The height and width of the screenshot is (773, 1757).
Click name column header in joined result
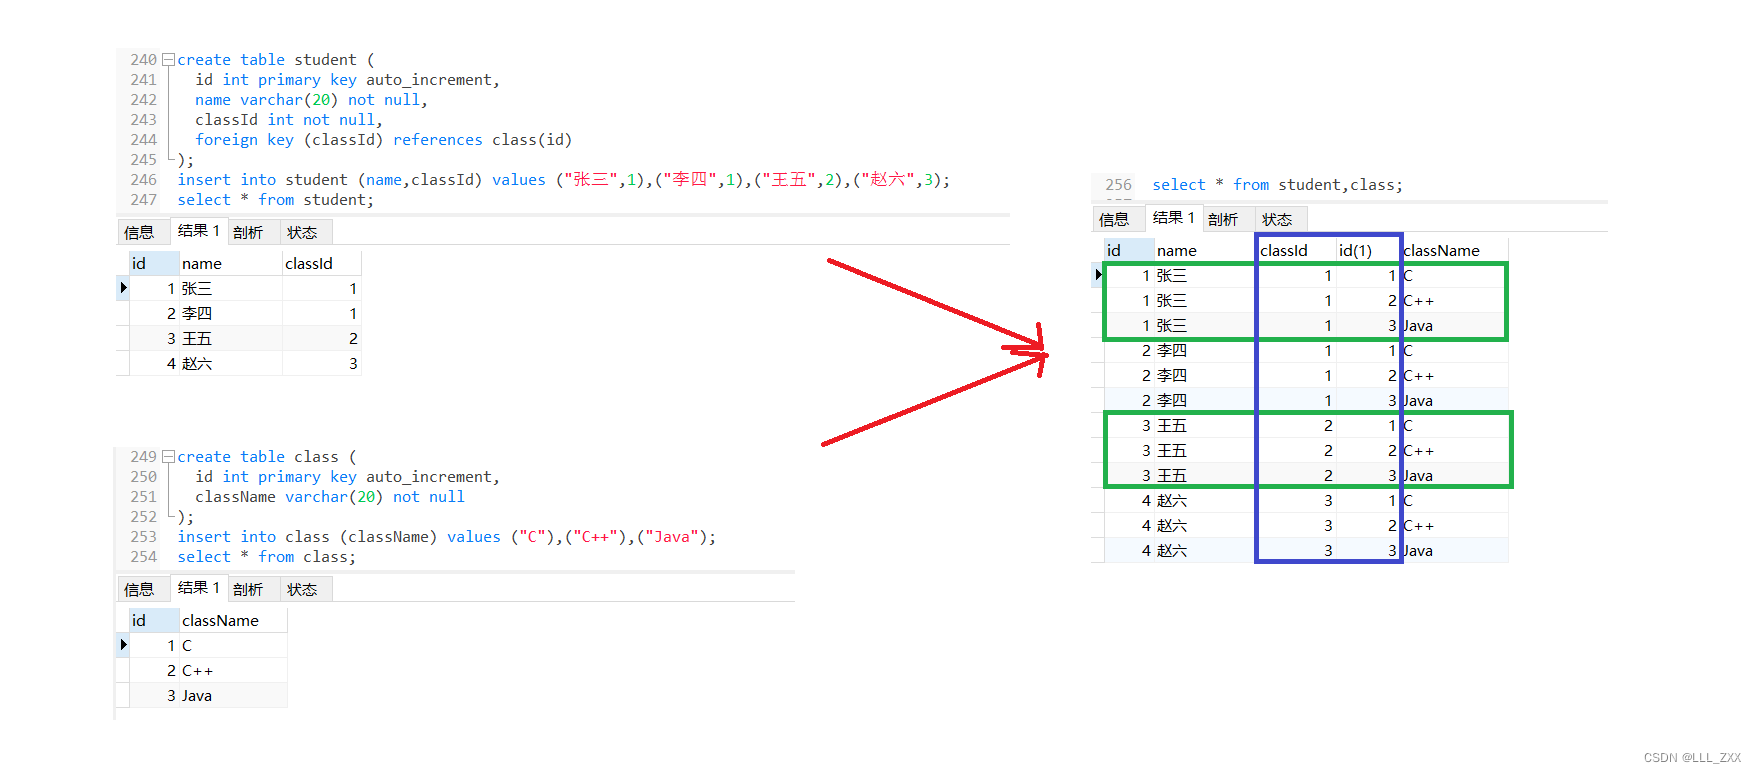1205,250
